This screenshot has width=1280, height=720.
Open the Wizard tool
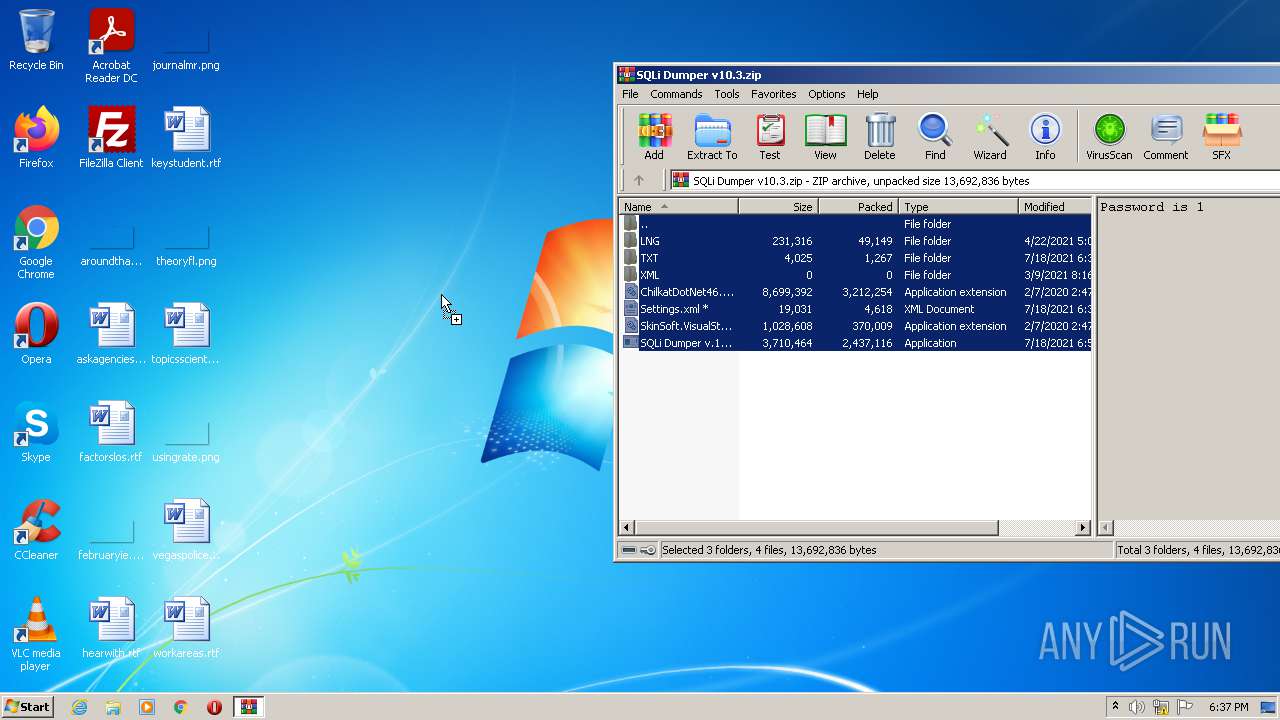pos(990,136)
